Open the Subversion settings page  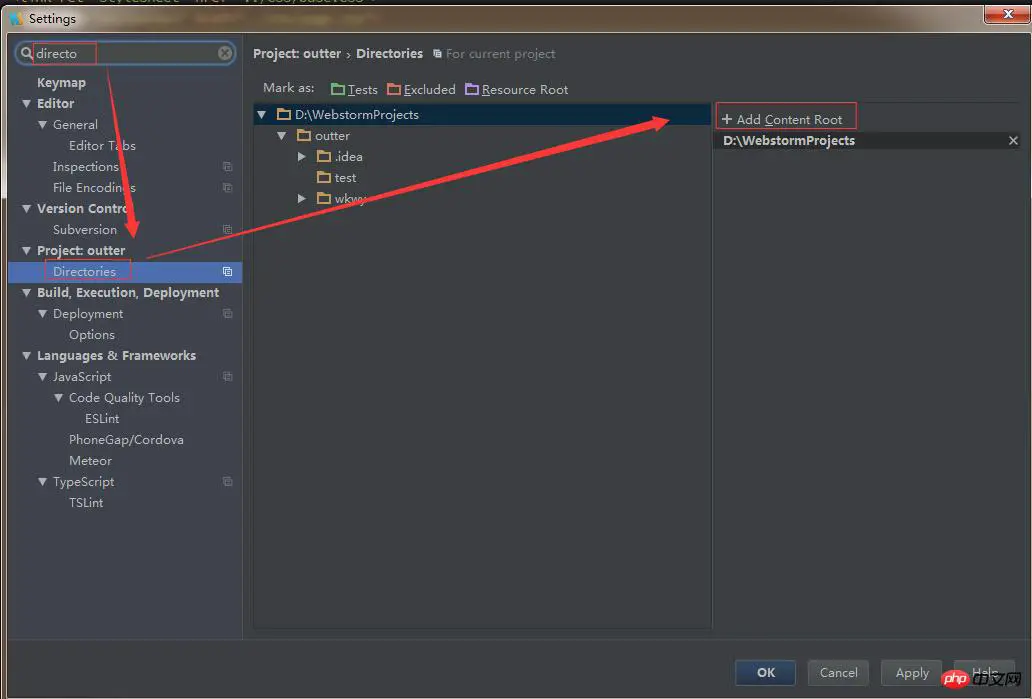(x=85, y=230)
